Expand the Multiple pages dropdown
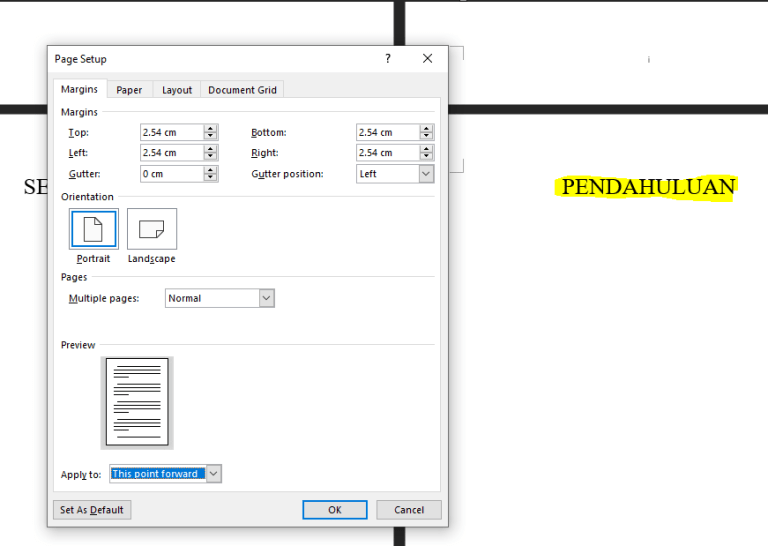Viewport: 768px width, 546px height. pos(220,298)
